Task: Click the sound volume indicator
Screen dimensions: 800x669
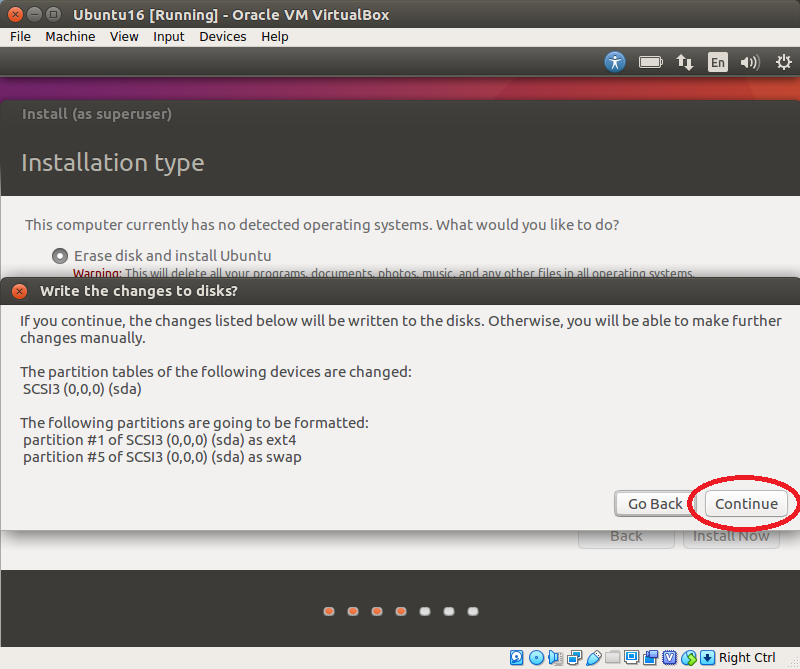Action: click(750, 62)
